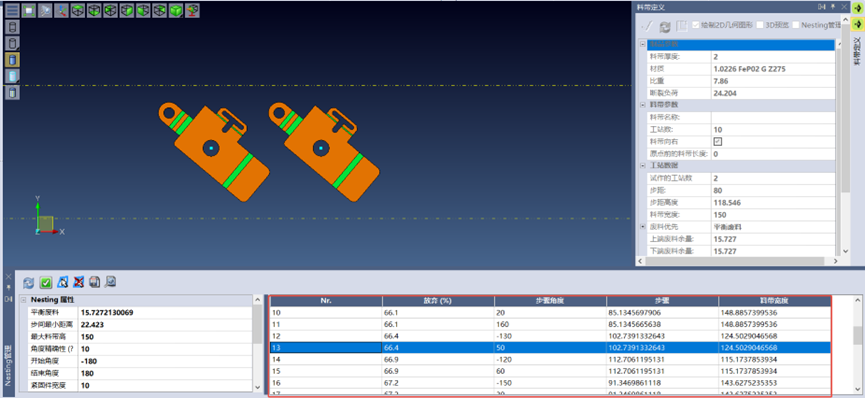Click the 比重 value 7.86
Screen dimensions: 865x398
(772, 81)
